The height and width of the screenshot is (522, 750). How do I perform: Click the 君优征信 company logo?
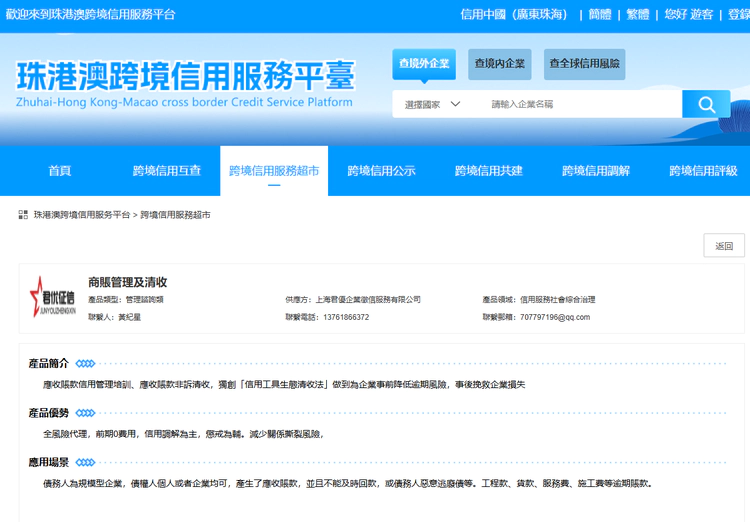point(51,298)
